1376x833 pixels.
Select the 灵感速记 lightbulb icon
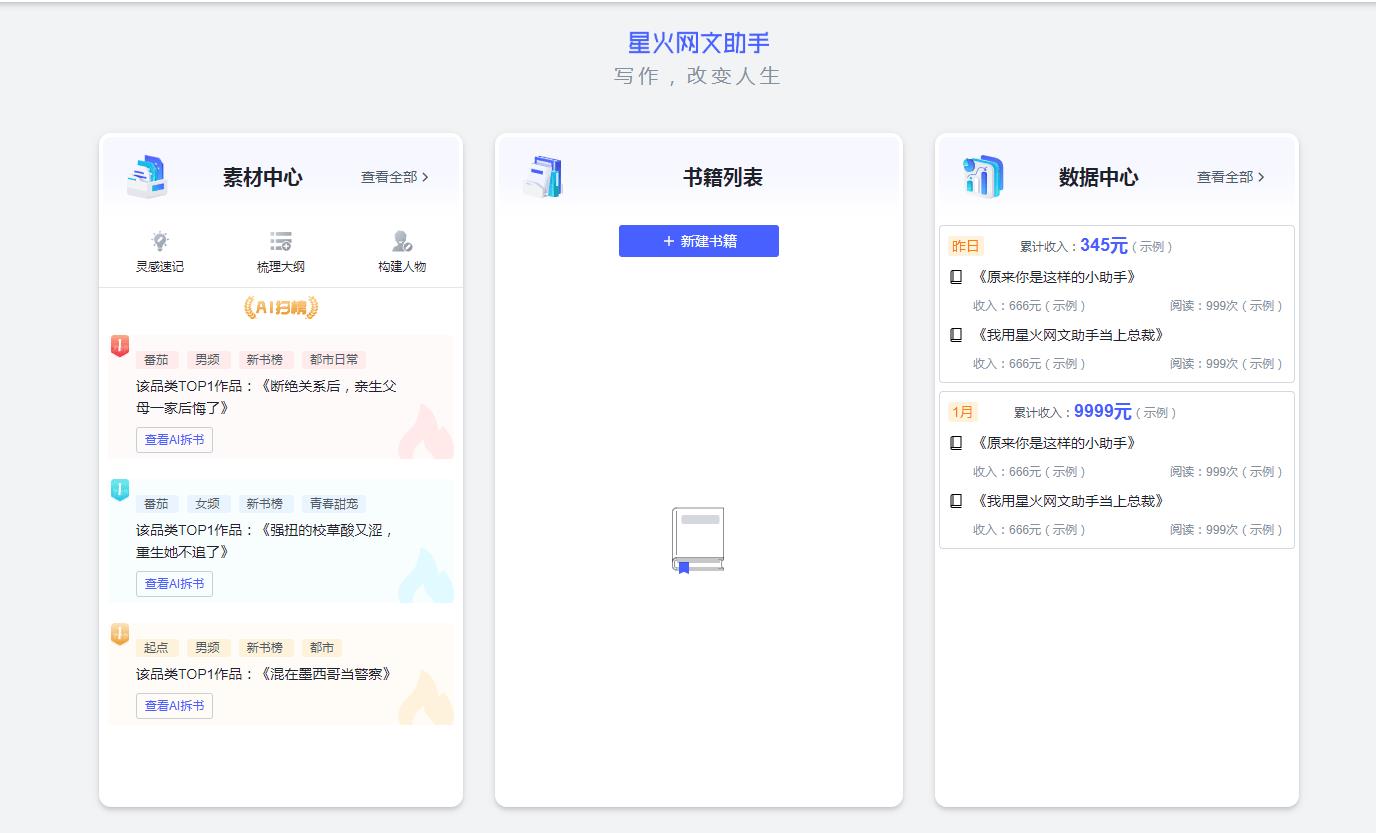pos(159,239)
